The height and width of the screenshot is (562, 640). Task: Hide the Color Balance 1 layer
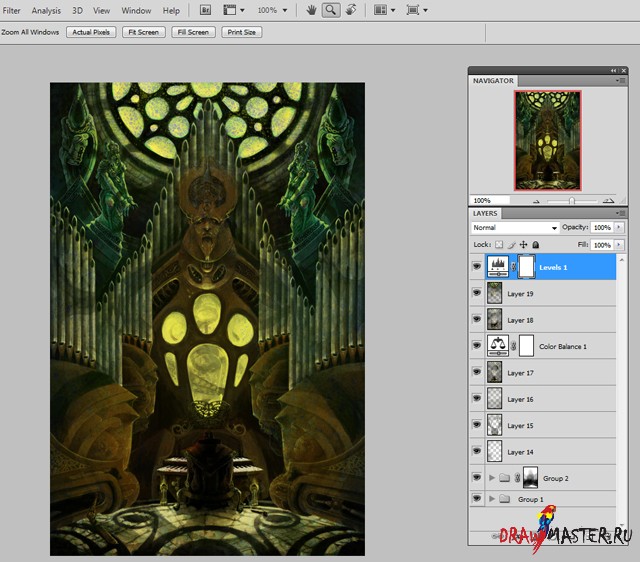[477, 346]
